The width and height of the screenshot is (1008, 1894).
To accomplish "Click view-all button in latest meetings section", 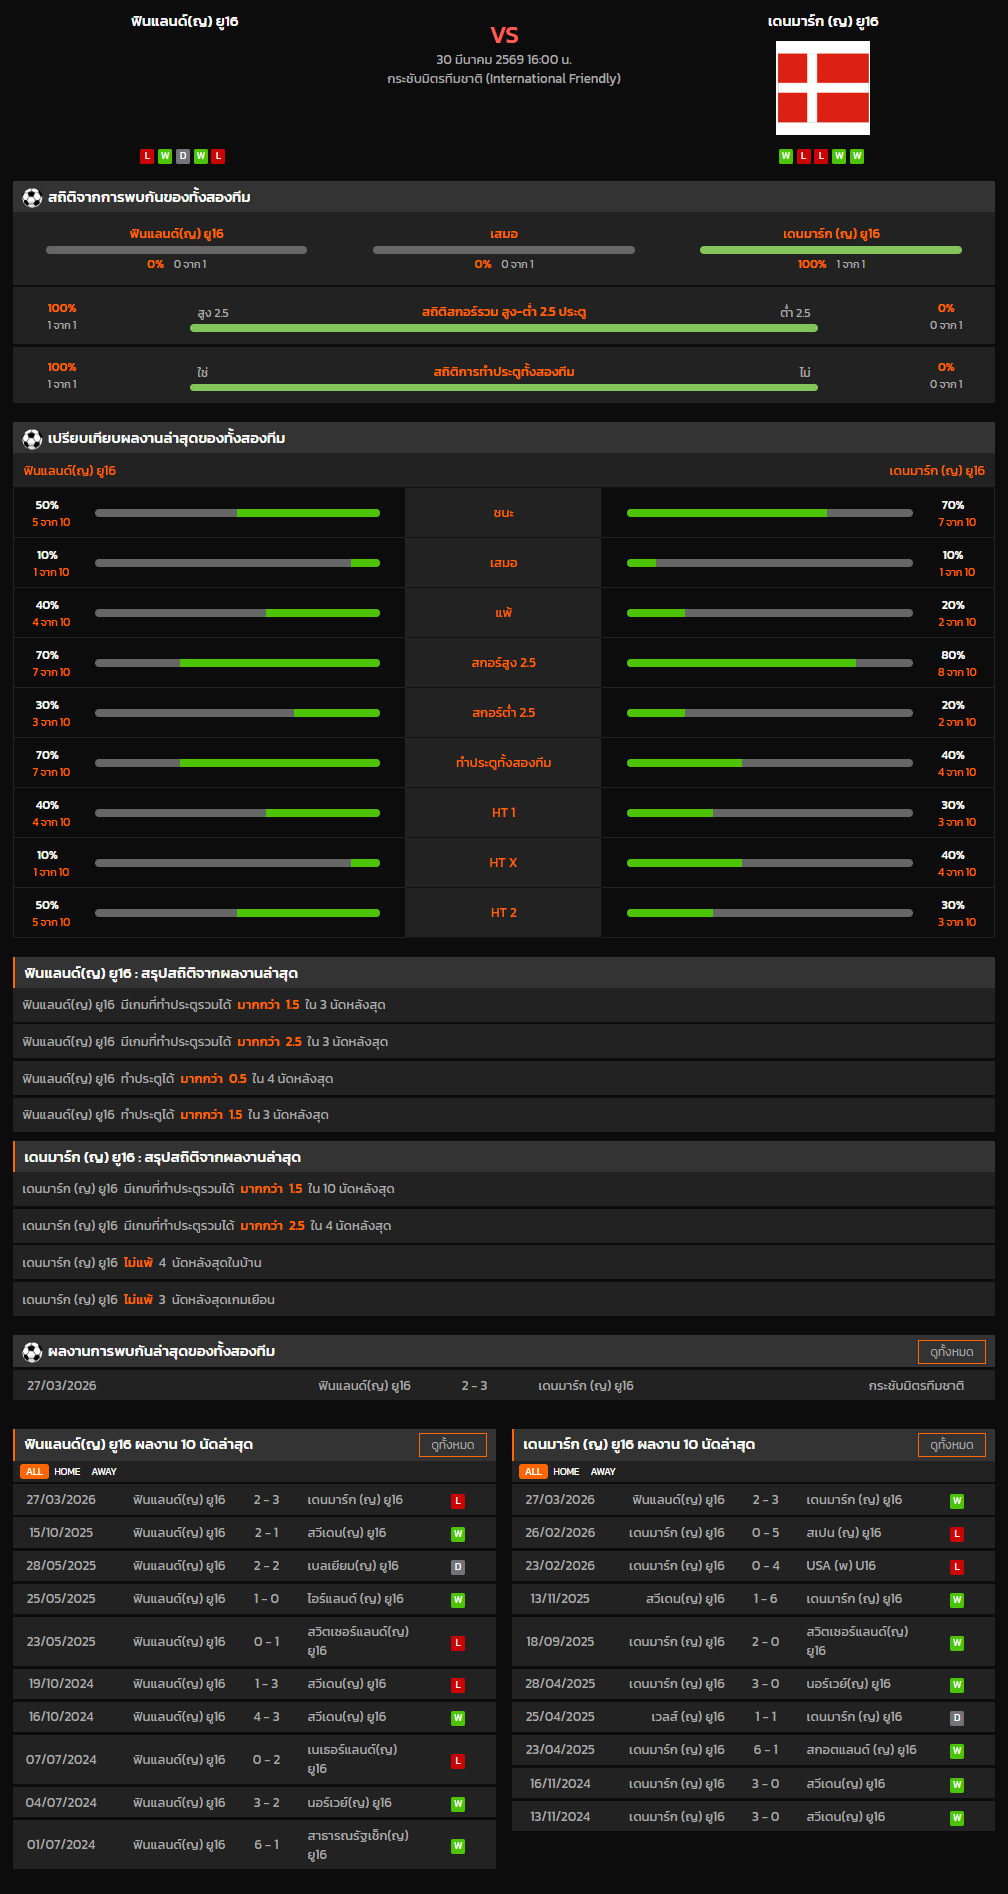I will pyautogui.click(x=951, y=1352).
